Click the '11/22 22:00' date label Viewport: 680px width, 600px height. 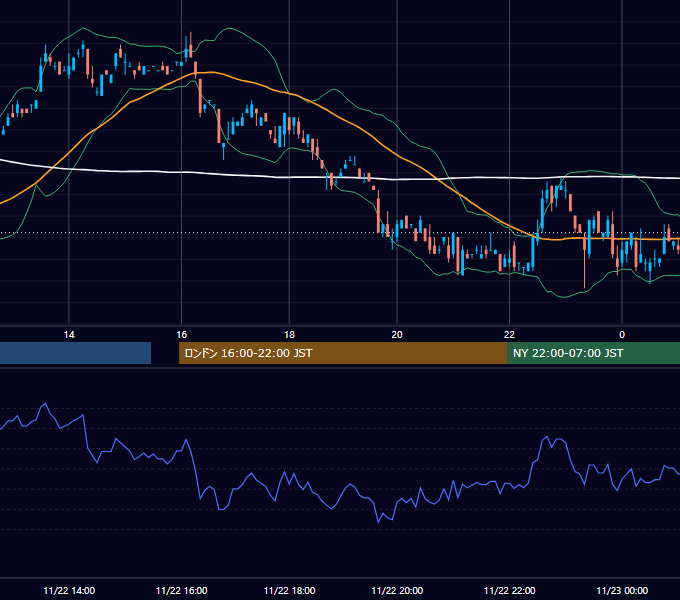(509, 590)
